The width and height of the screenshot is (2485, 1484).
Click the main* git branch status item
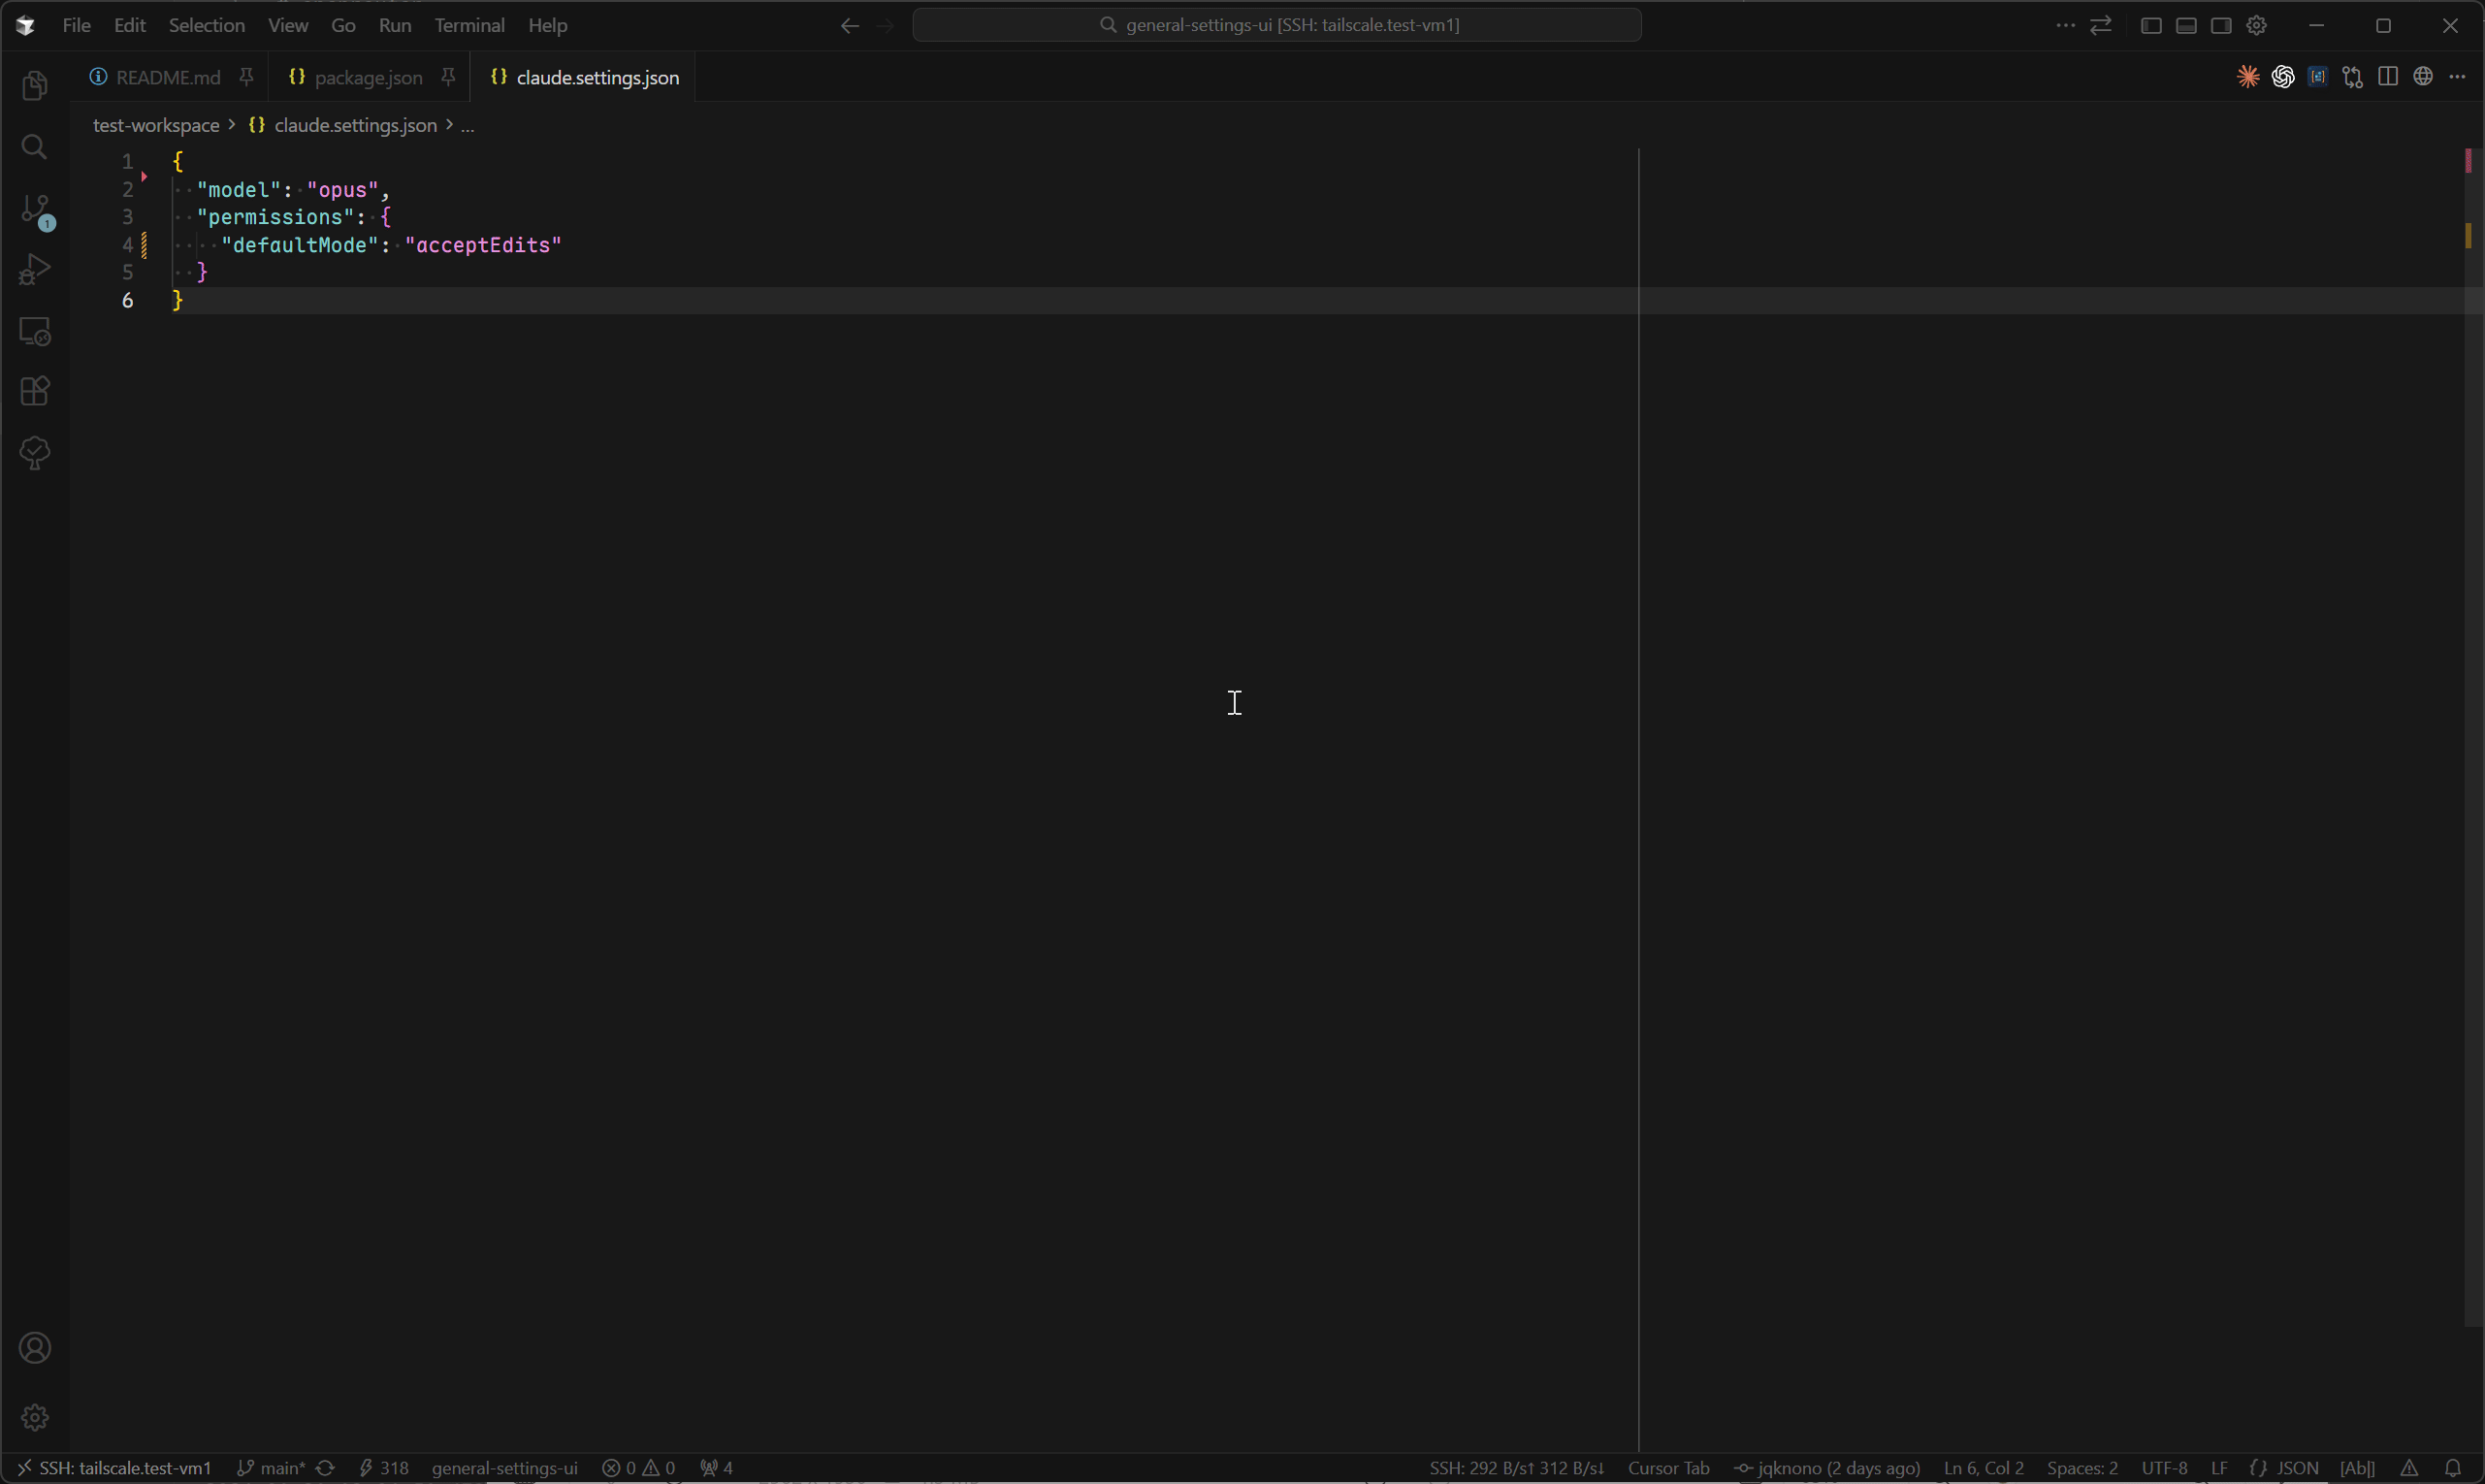pyautogui.click(x=272, y=1468)
